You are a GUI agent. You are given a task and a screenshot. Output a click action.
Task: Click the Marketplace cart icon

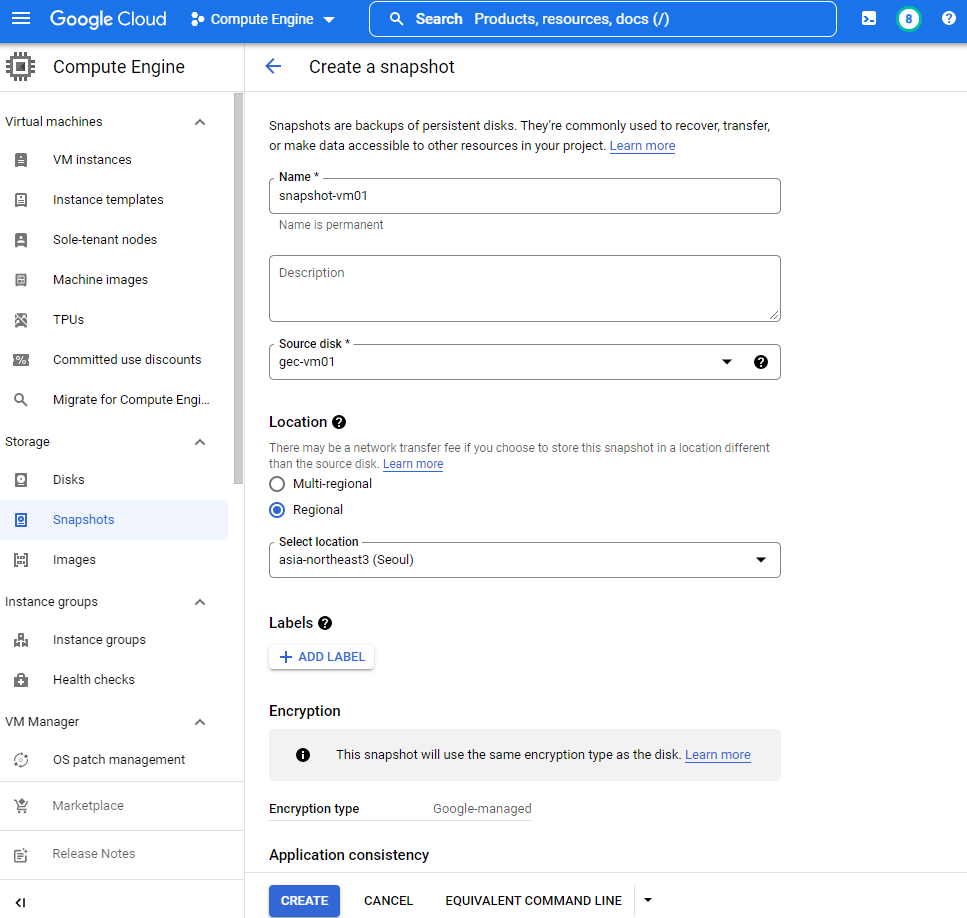click(21, 806)
